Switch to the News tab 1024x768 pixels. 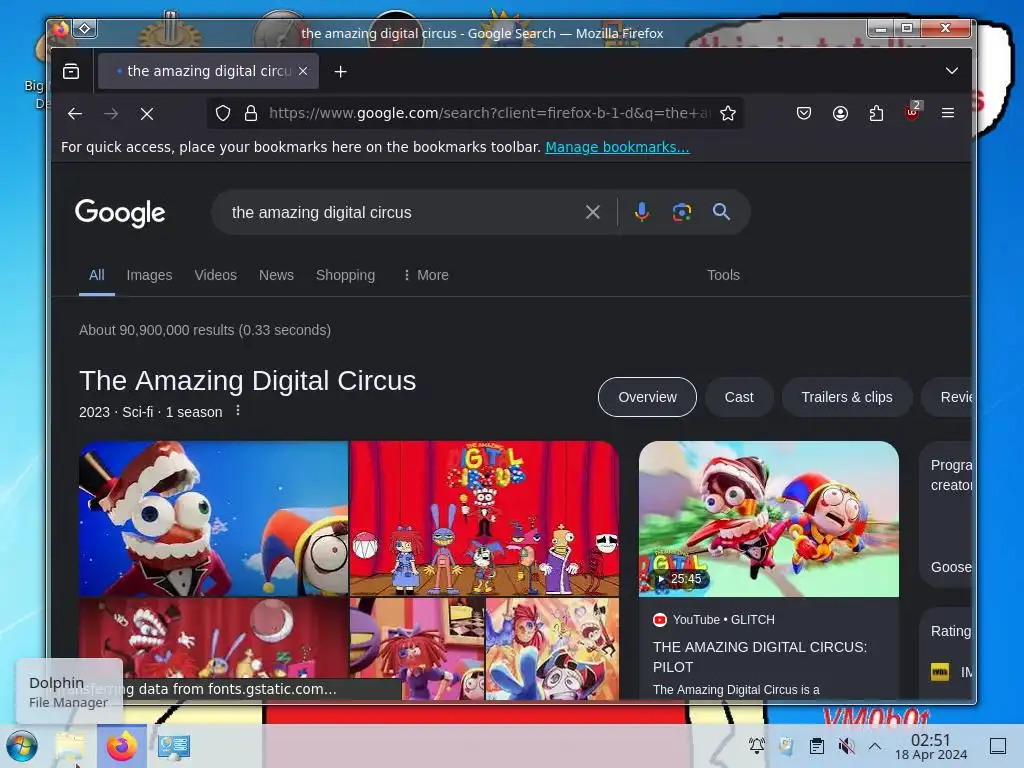tap(276, 275)
